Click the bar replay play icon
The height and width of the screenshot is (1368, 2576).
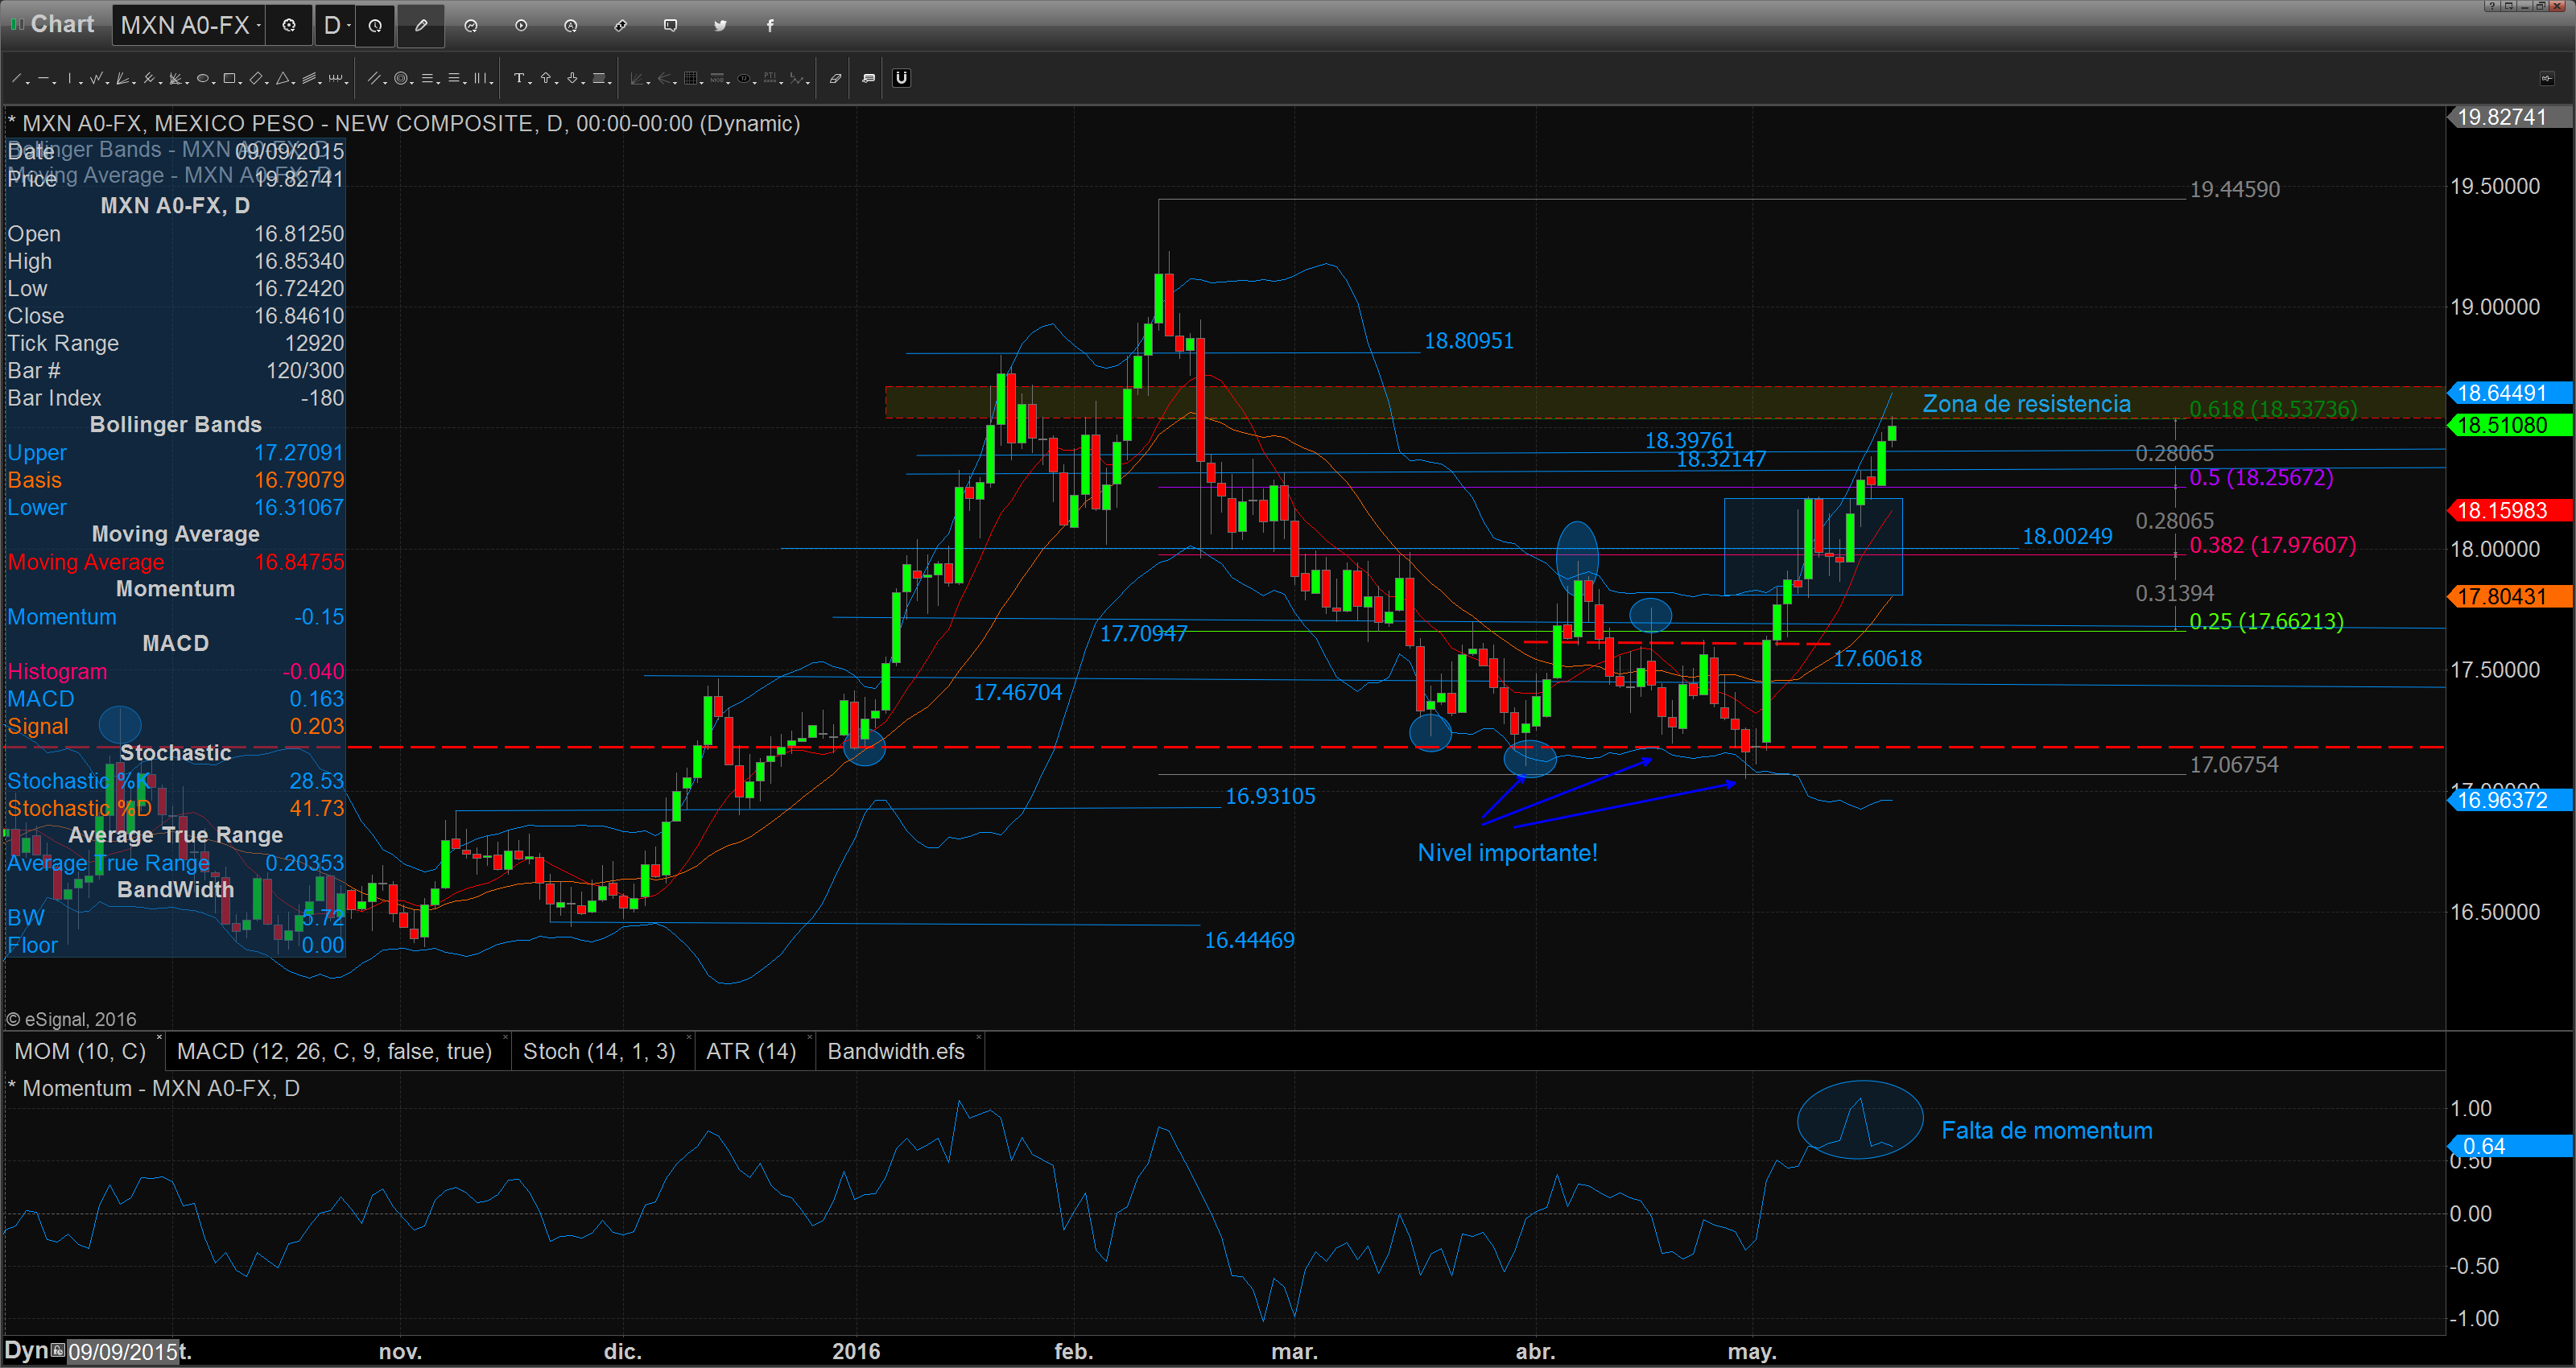[x=521, y=25]
